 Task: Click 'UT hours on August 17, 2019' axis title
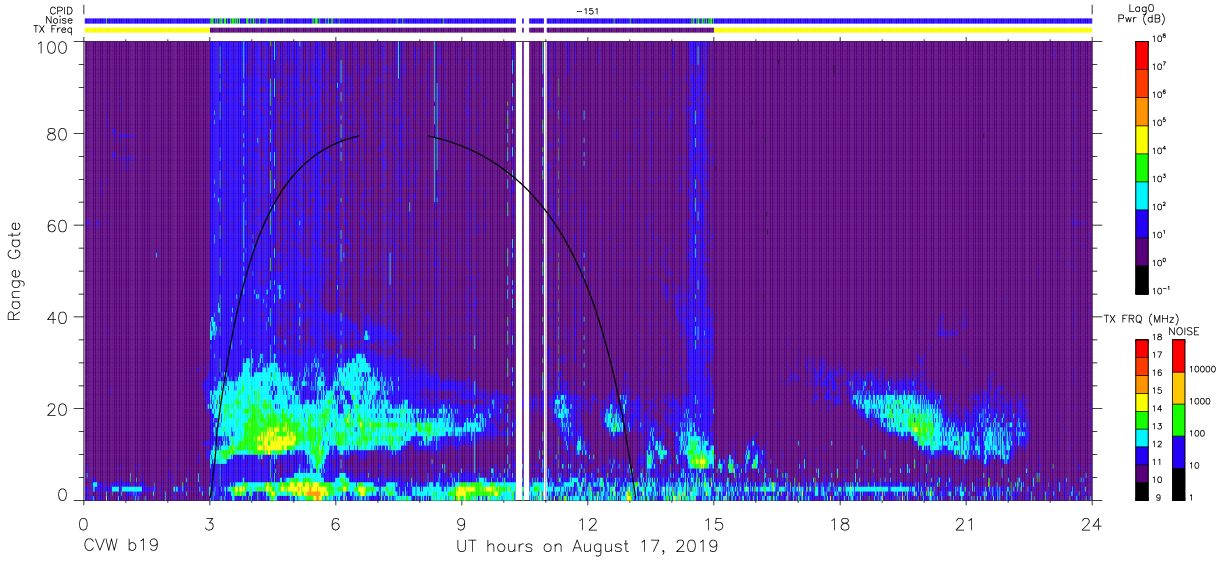click(x=588, y=547)
